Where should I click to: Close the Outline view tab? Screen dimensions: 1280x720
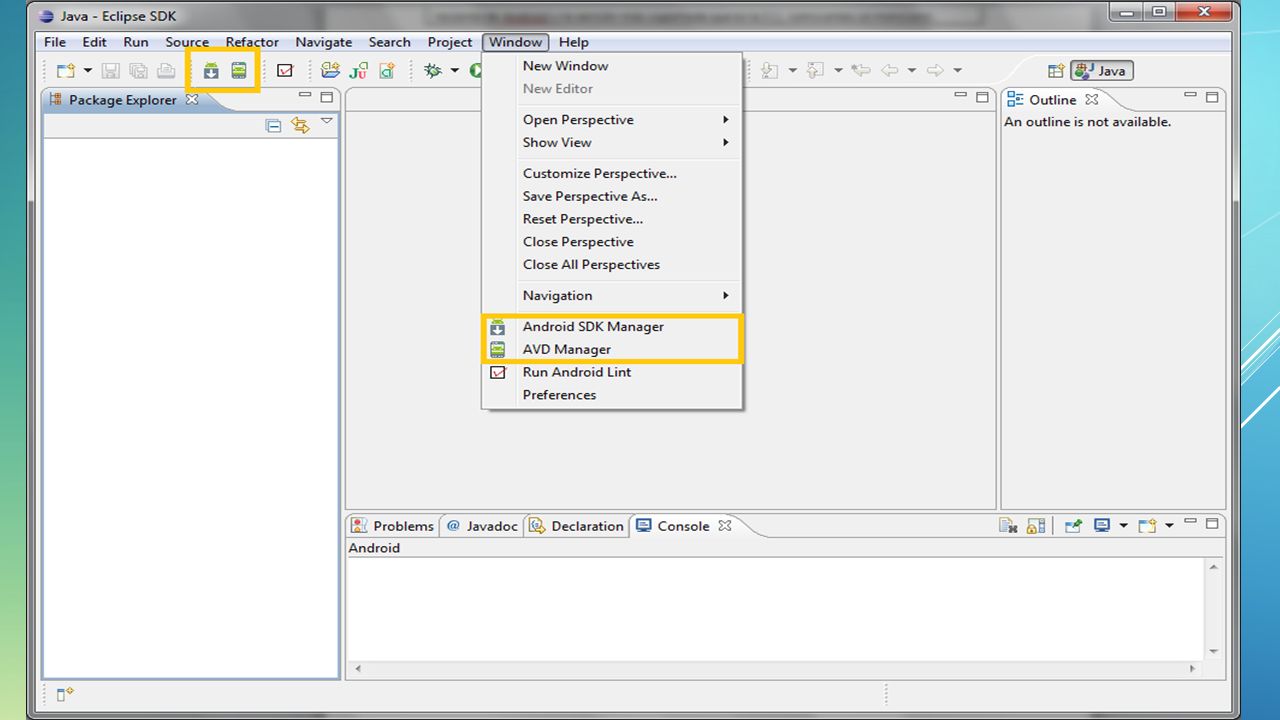tap(1092, 99)
